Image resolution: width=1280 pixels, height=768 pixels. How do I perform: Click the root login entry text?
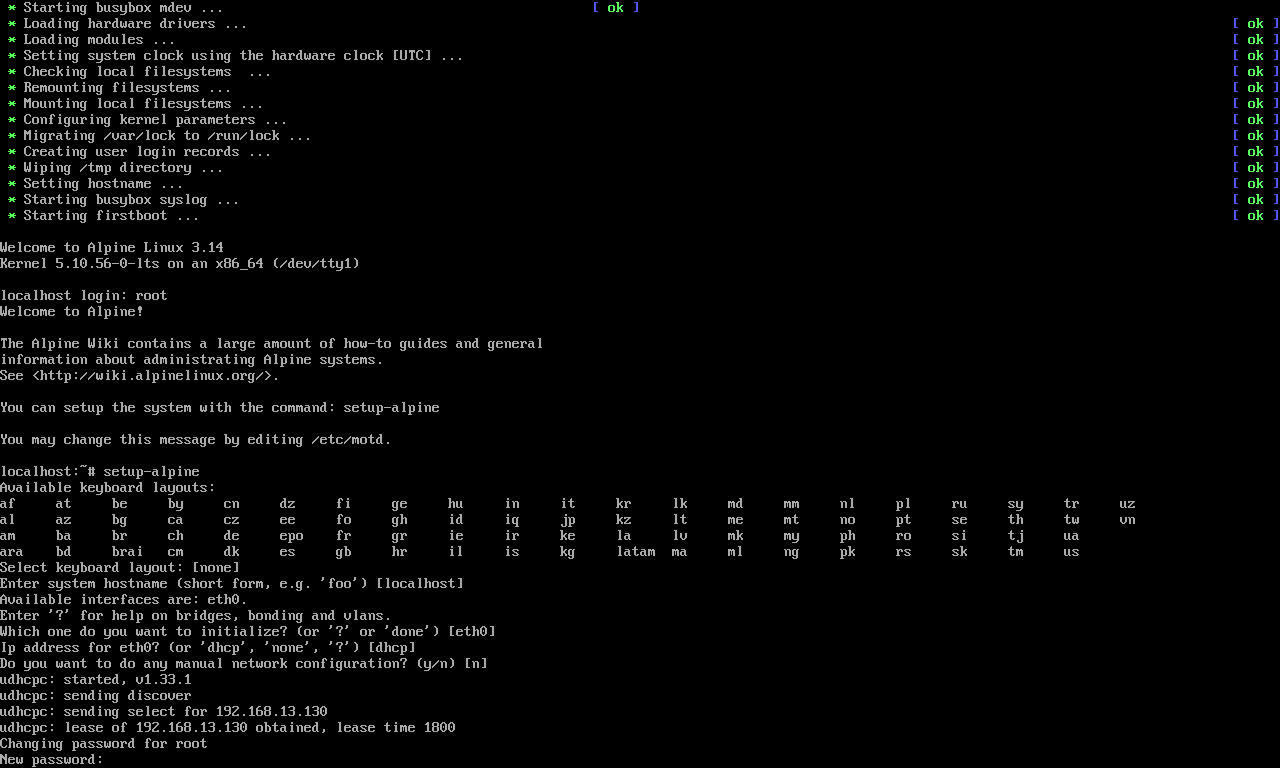(x=151, y=295)
